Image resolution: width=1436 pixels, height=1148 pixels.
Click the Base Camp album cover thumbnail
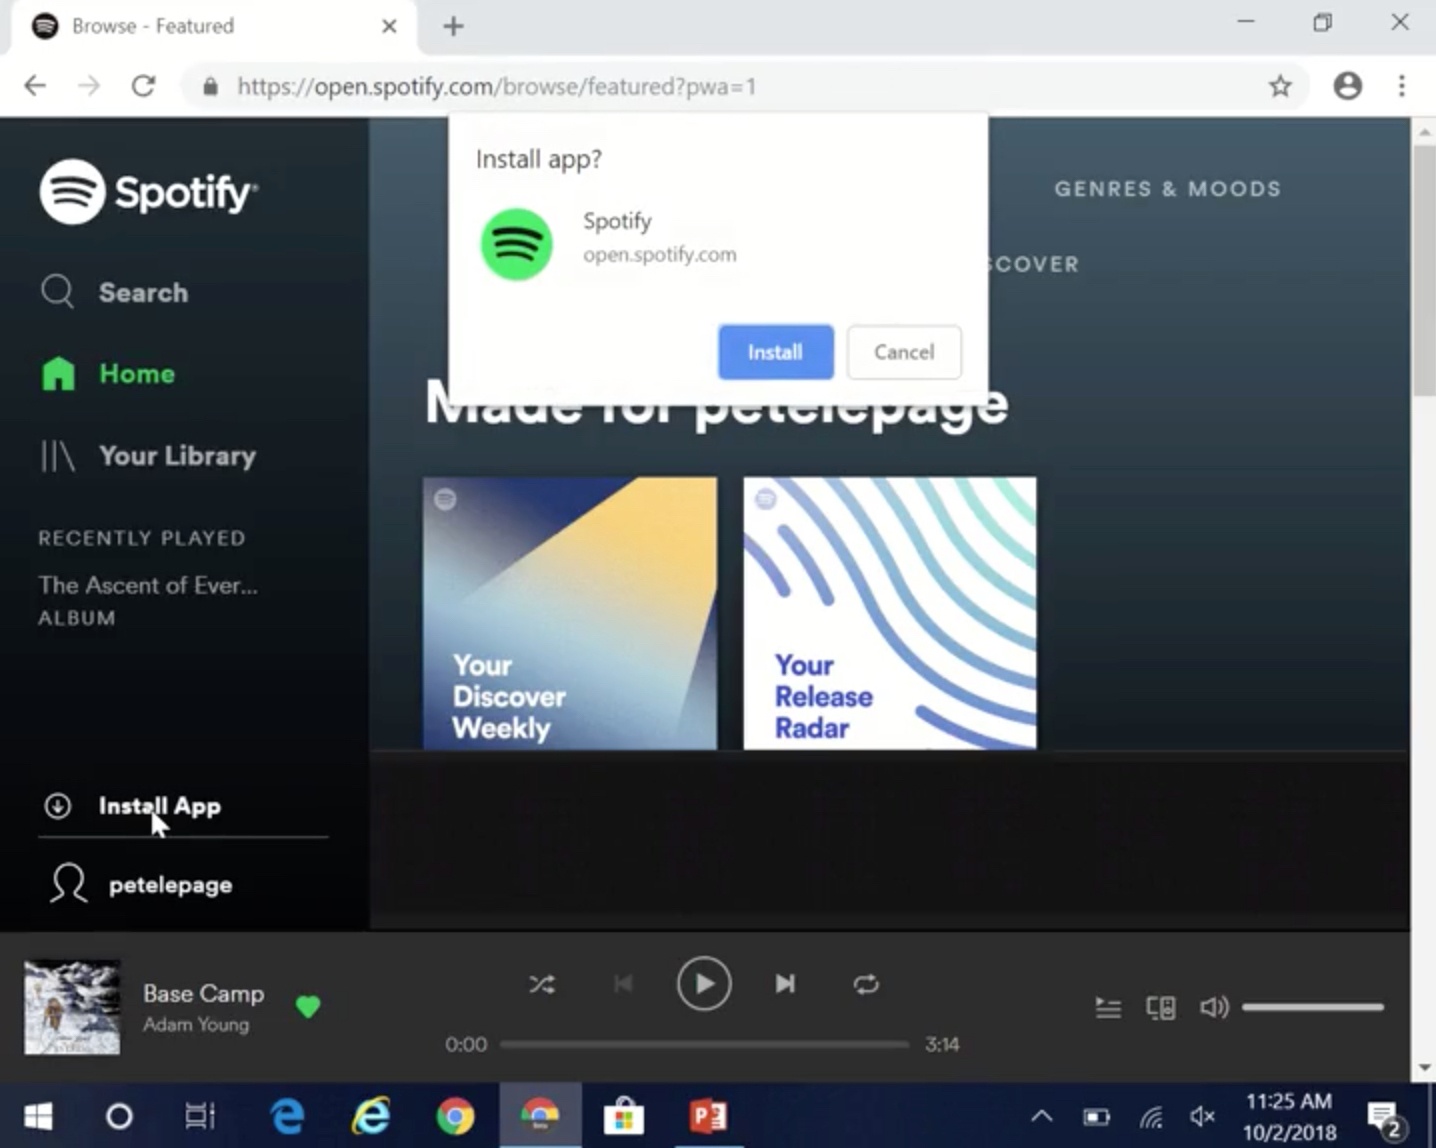[72, 1007]
